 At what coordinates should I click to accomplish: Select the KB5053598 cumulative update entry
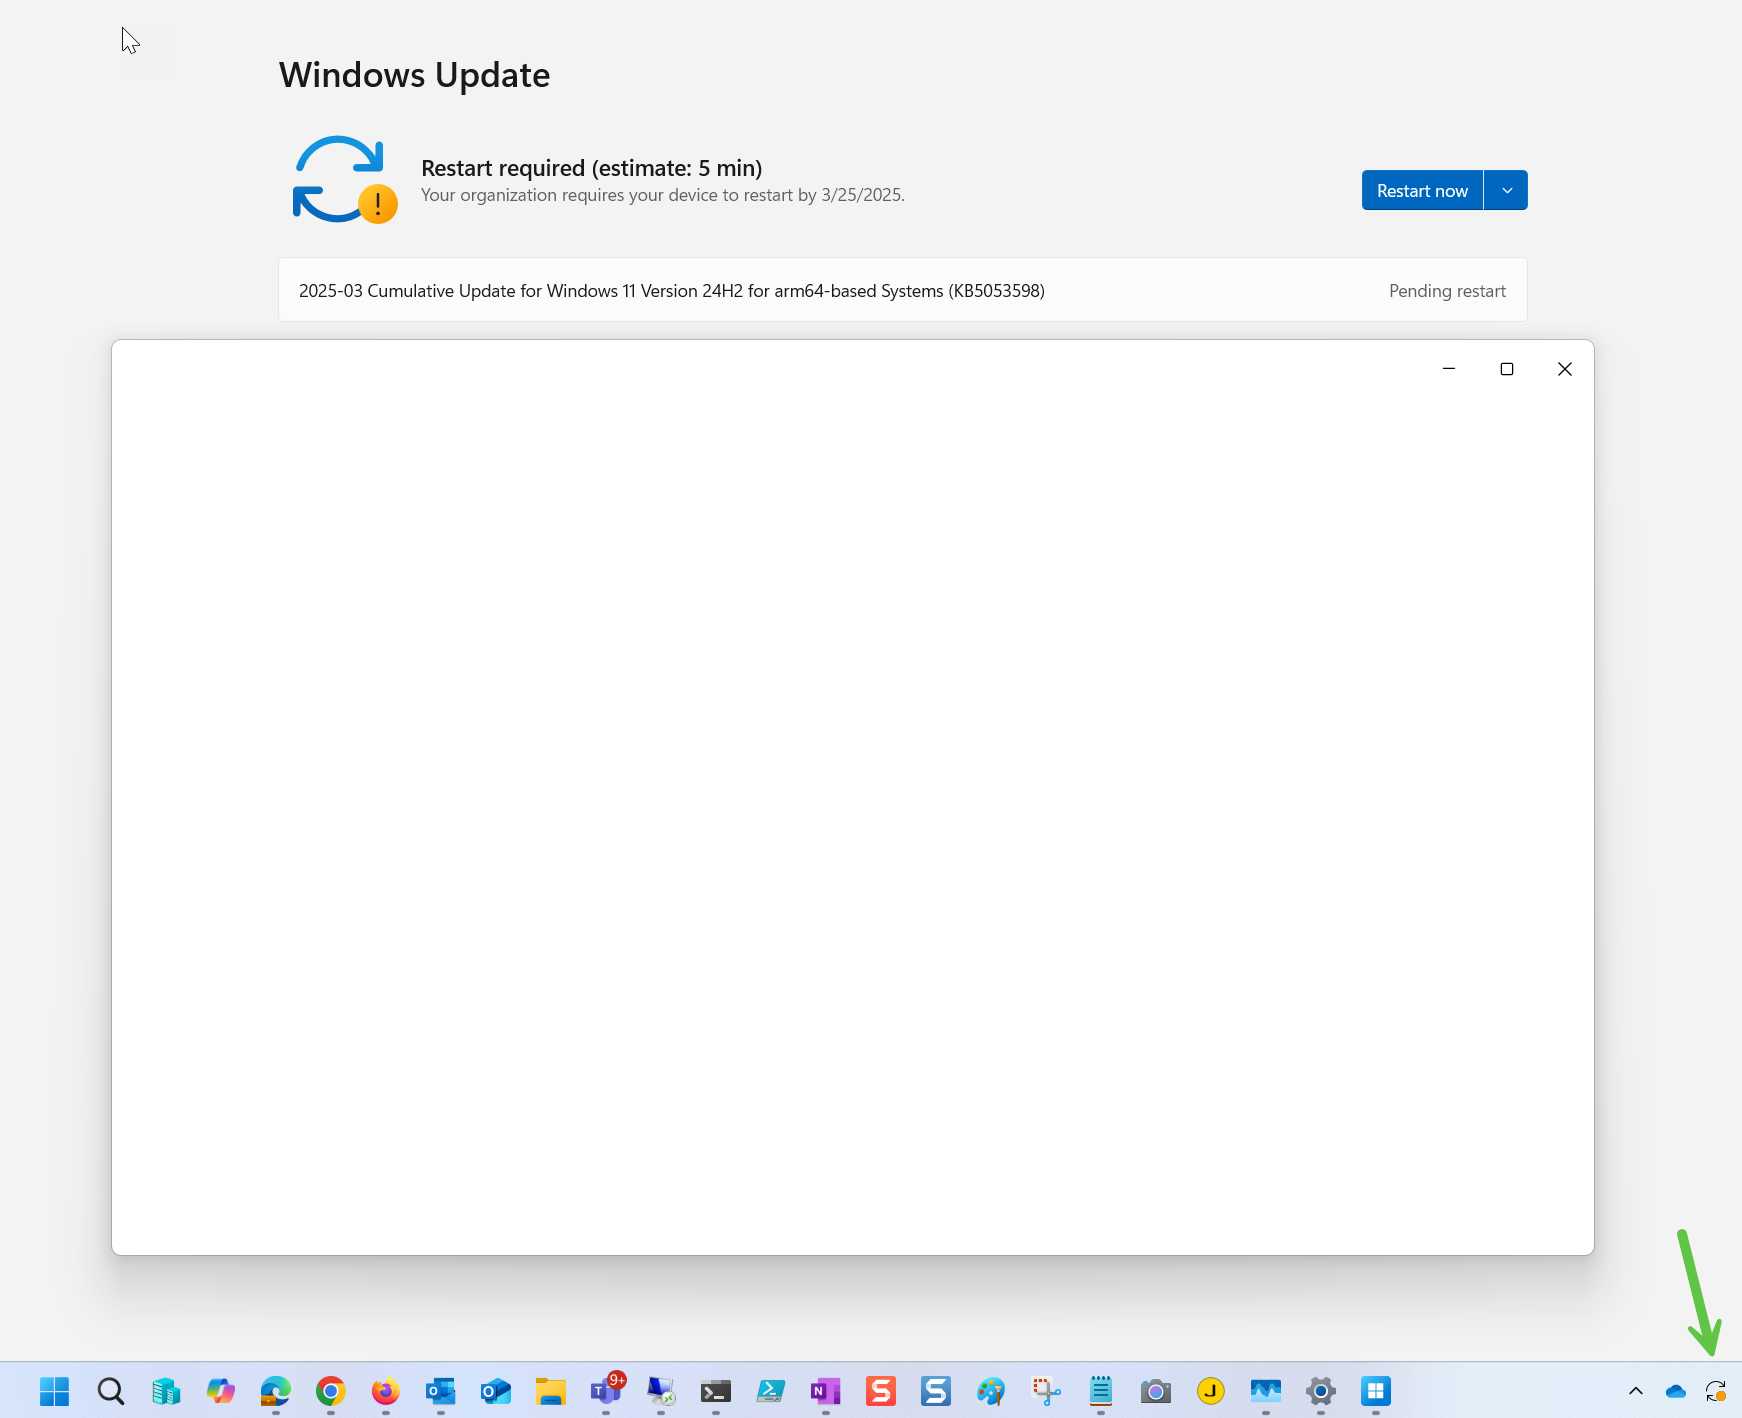point(902,290)
